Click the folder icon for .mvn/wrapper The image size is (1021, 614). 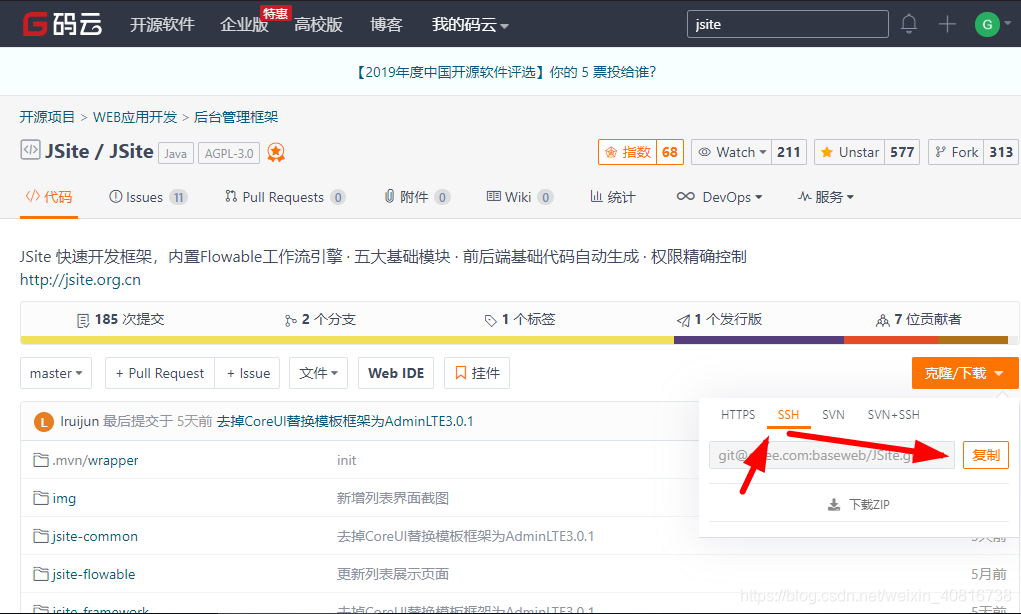click(41, 460)
